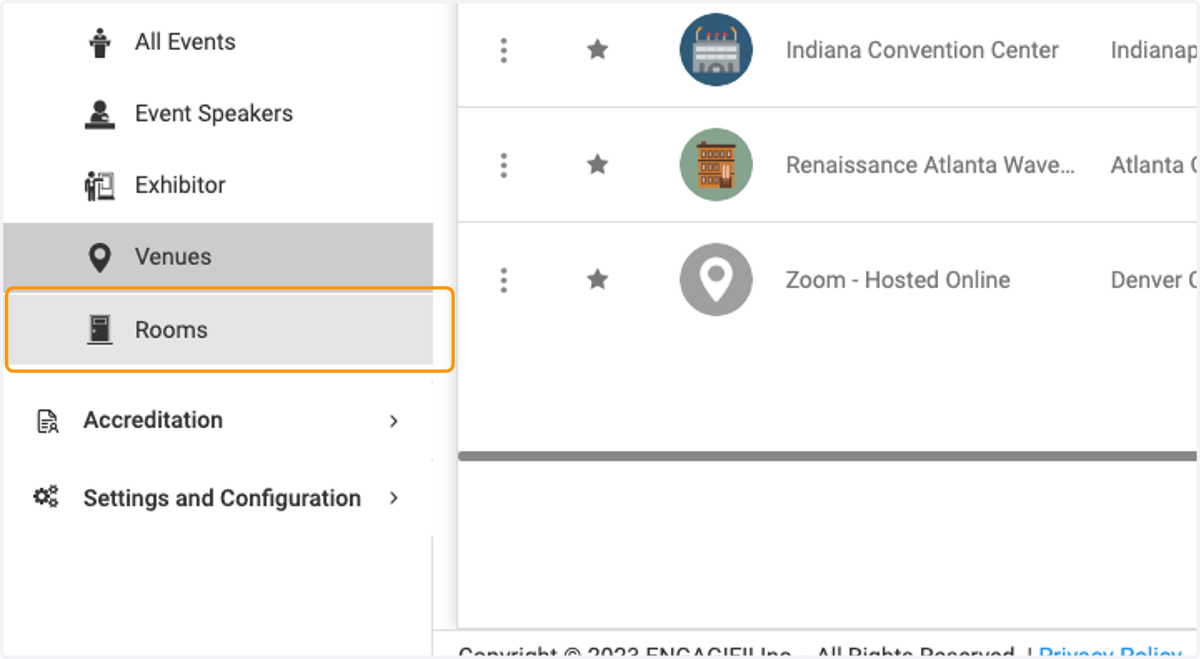The width and height of the screenshot is (1200, 659).
Task: Click the Accreditation certificate icon
Action: tap(47, 421)
